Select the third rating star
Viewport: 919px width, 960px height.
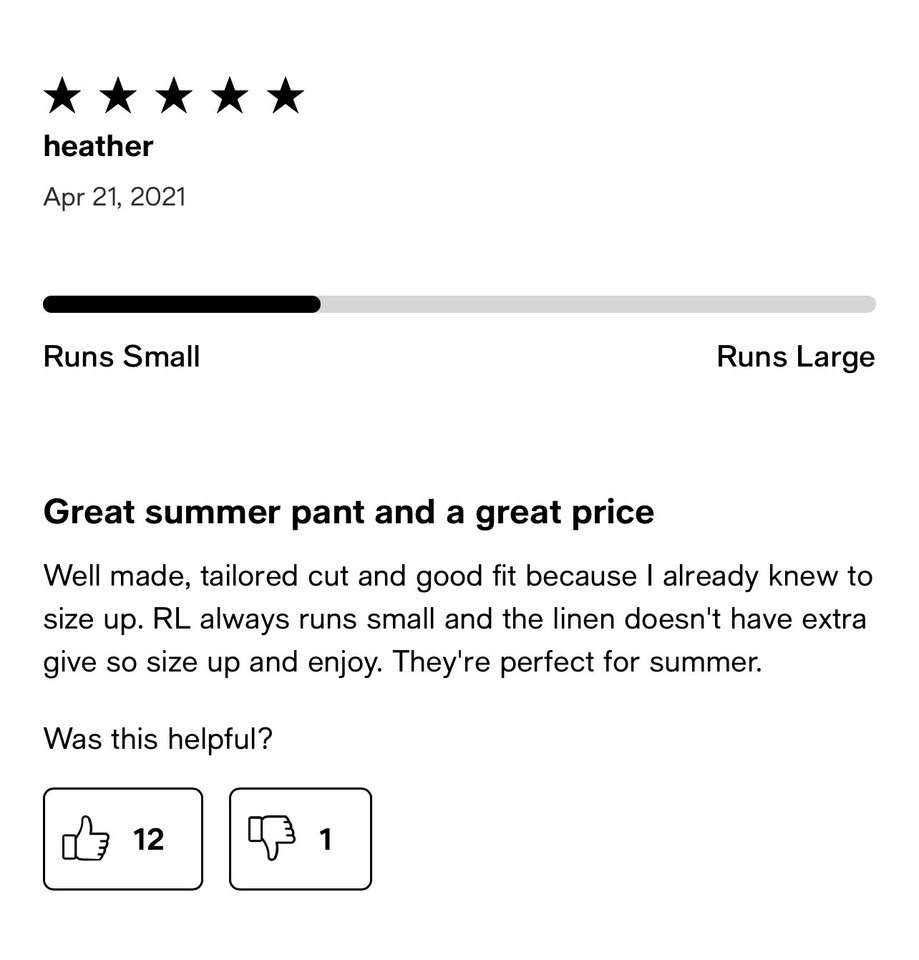point(174,96)
